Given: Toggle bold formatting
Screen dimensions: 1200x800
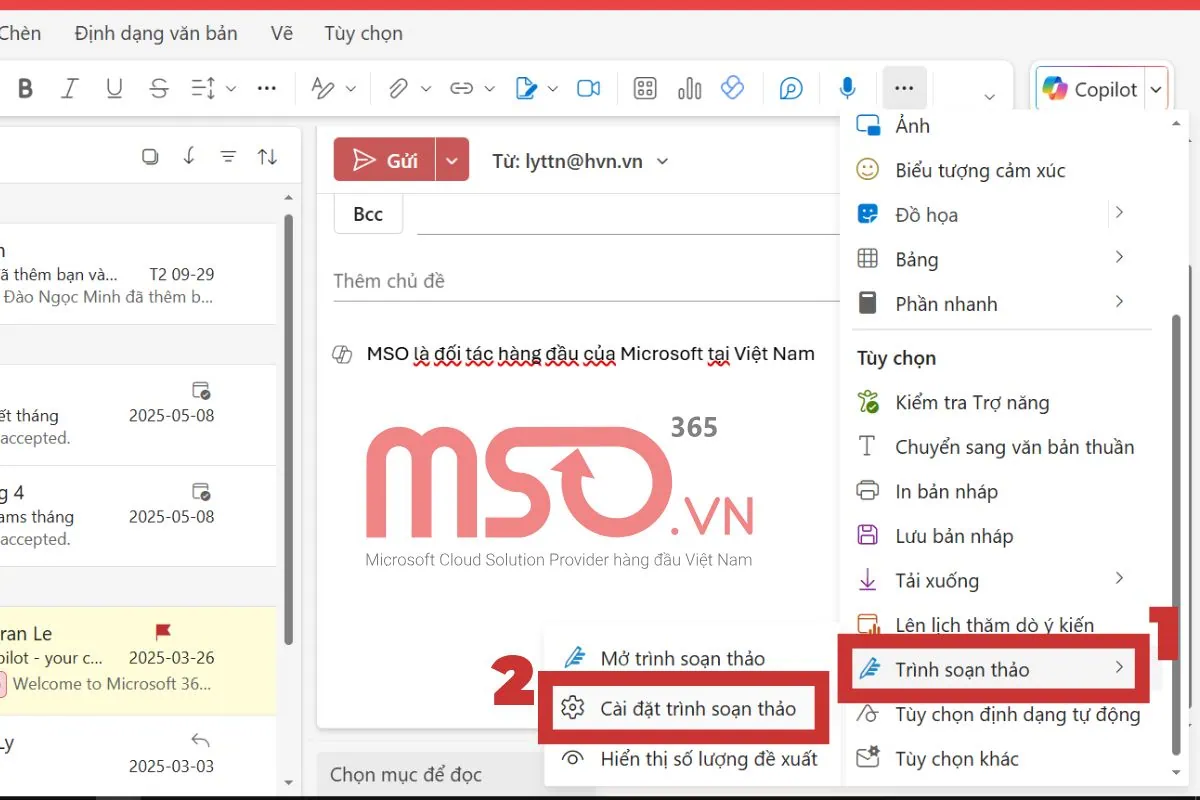Looking at the screenshot, I should (25, 88).
